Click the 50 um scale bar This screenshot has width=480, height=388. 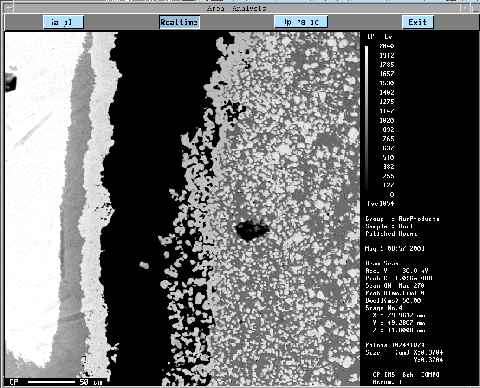click(51, 382)
